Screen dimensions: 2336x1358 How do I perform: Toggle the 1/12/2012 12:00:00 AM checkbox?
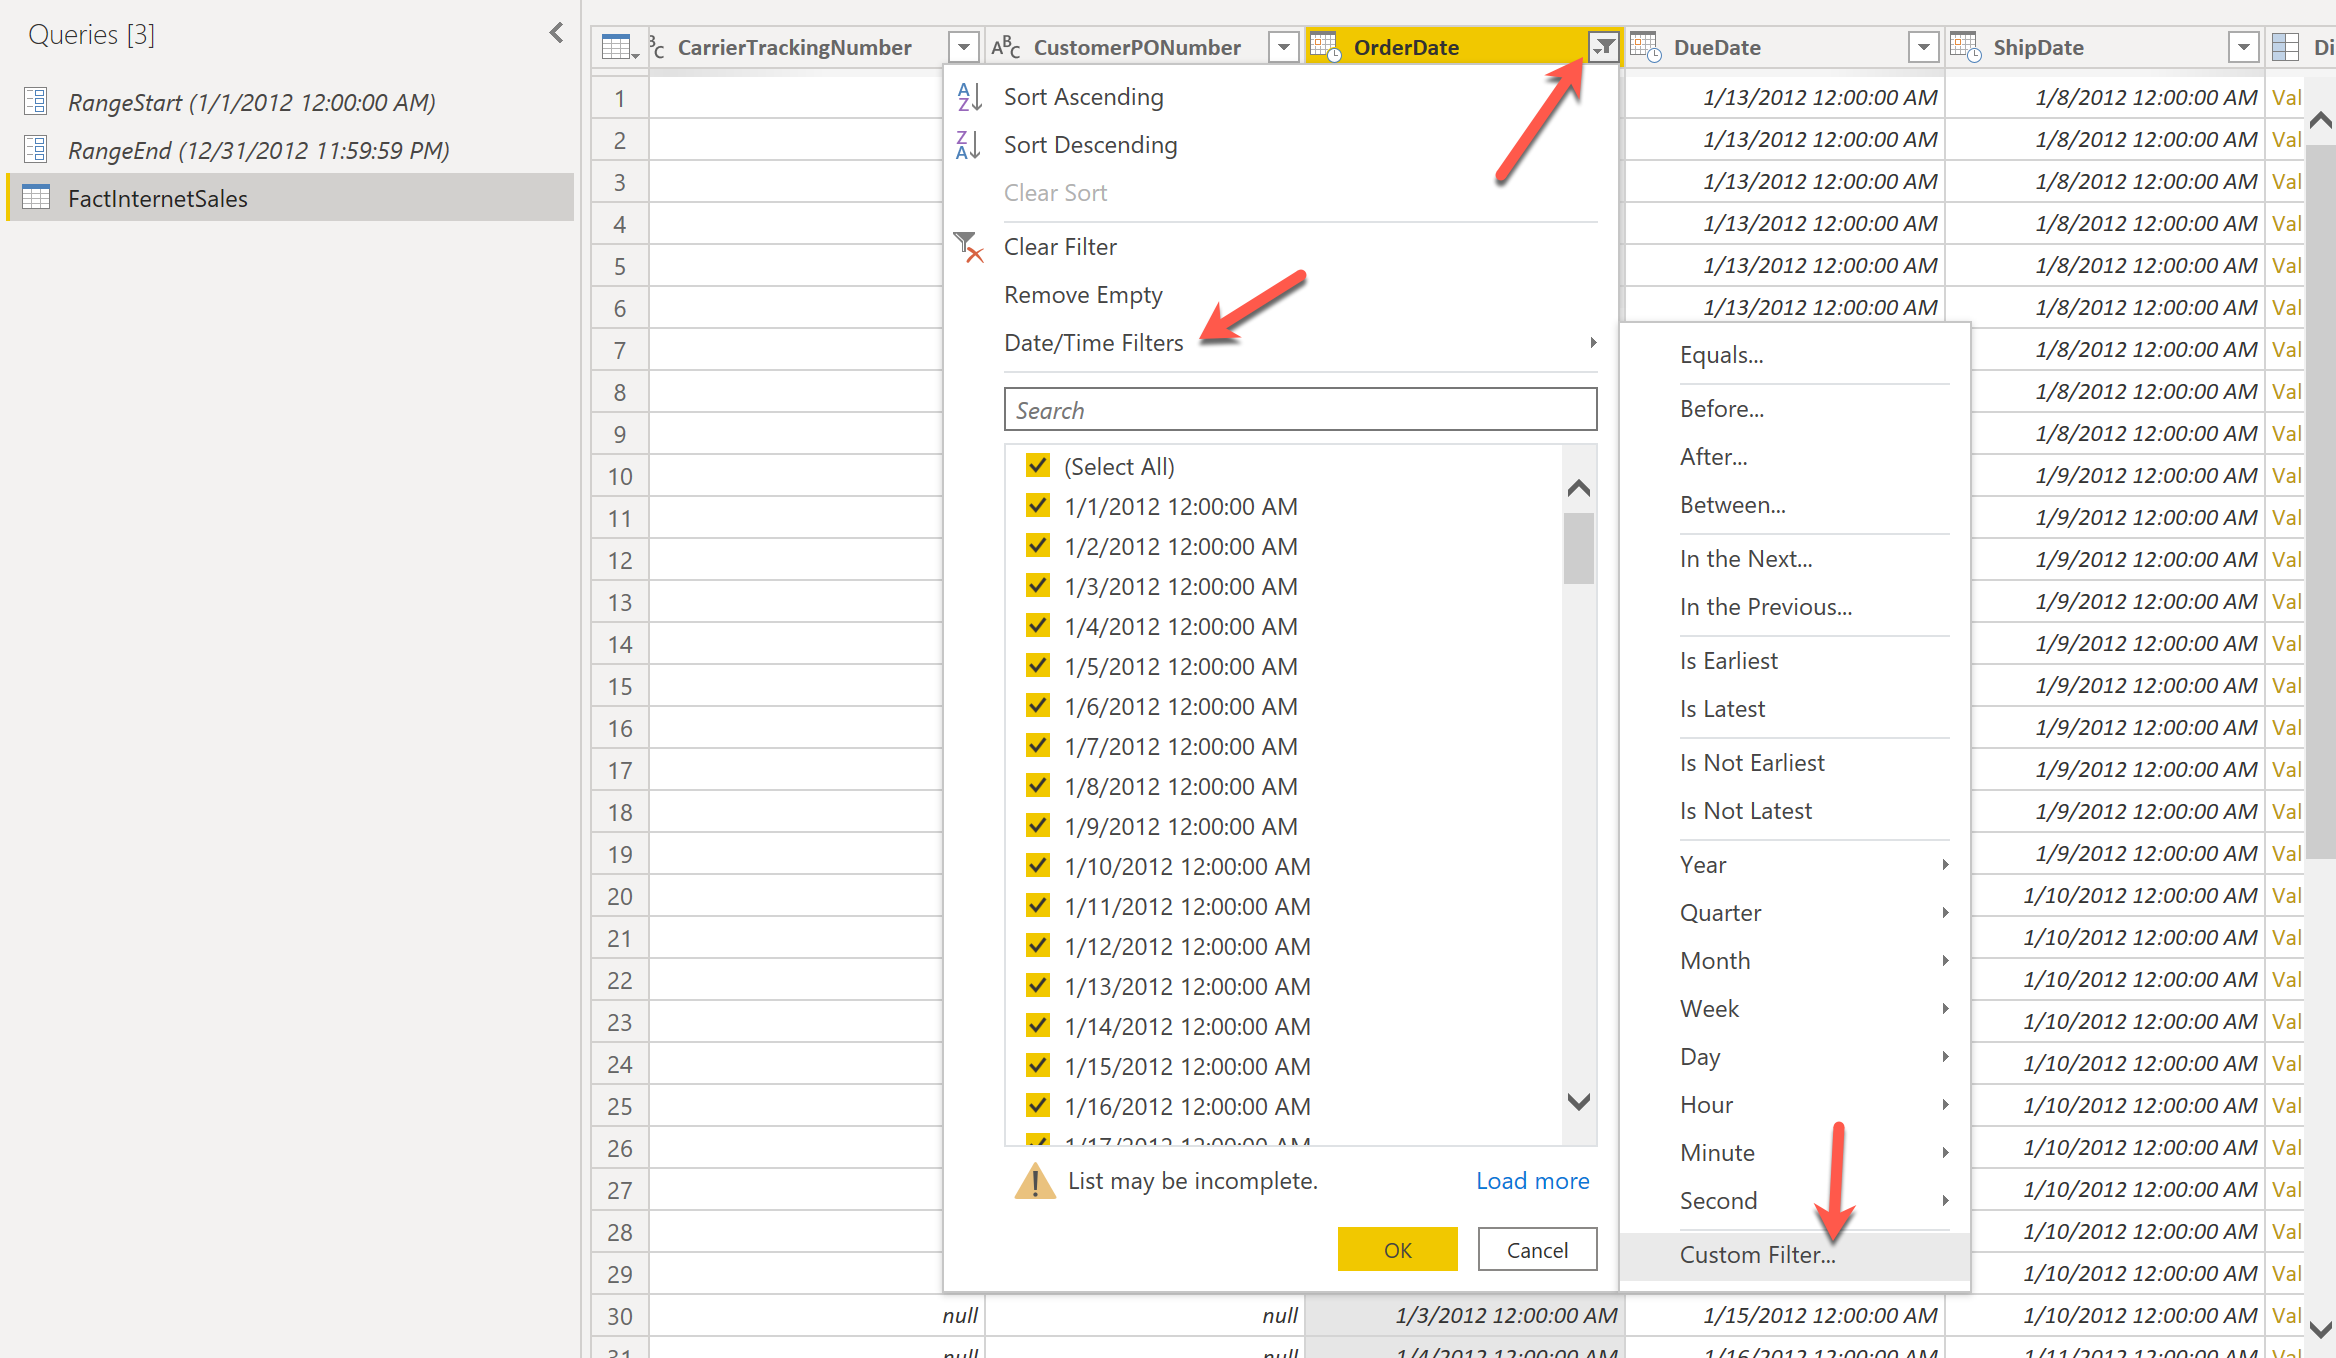pyautogui.click(x=1038, y=946)
